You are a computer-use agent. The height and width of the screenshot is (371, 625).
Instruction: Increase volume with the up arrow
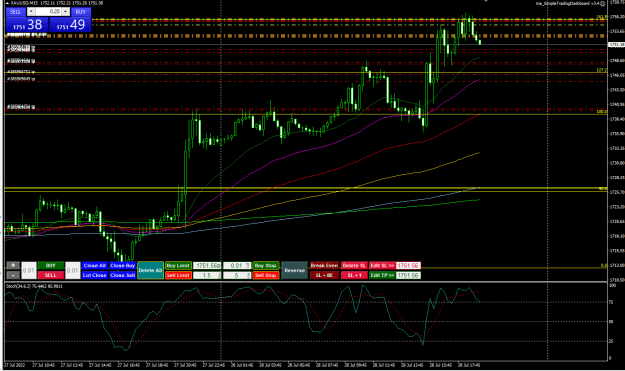[x=66, y=12]
